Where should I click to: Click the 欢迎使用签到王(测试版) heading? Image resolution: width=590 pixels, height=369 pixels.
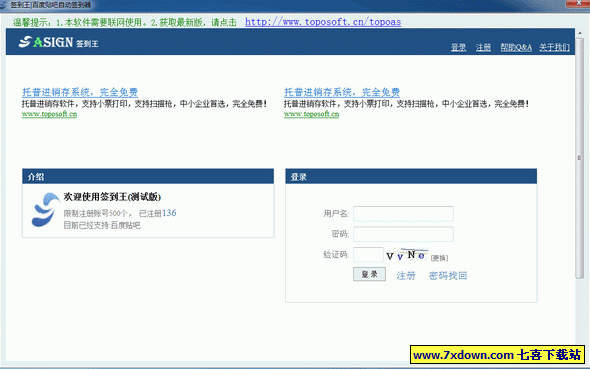[112, 197]
